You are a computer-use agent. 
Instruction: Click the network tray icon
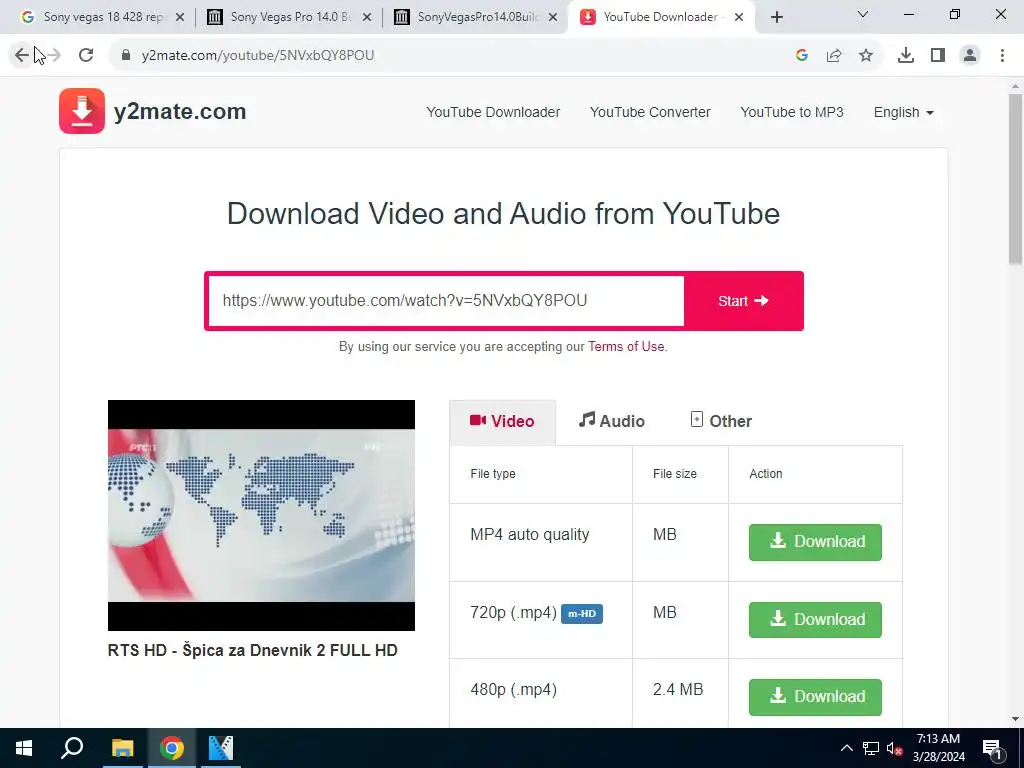(x=871, y=748)
